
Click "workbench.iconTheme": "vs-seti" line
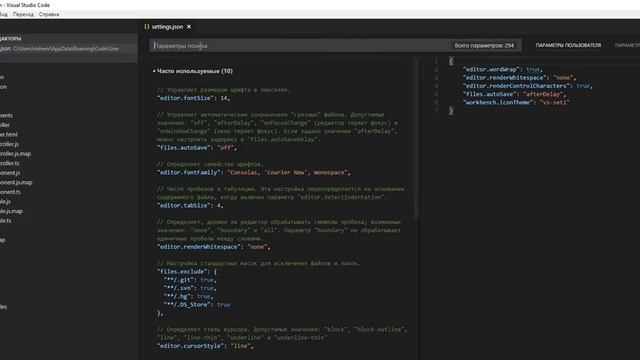click(x=516, y=102)
